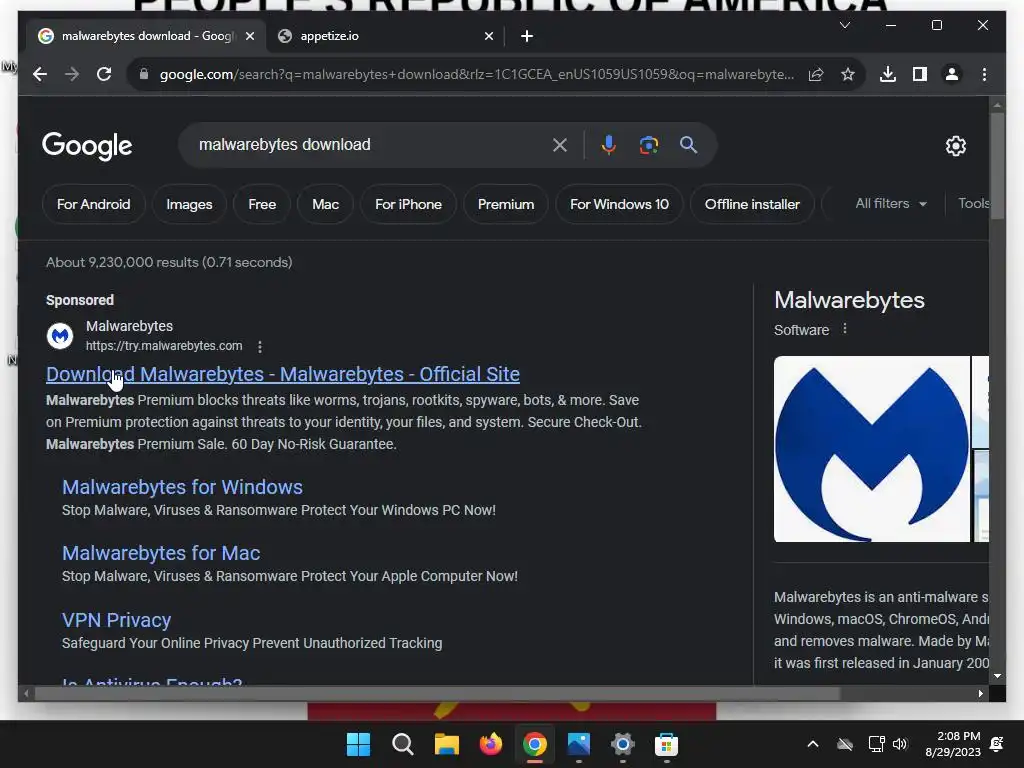Open Malwarebytes for Windows sitelink
This screenshot has height=768, width=1024.
tap(182, 487)
